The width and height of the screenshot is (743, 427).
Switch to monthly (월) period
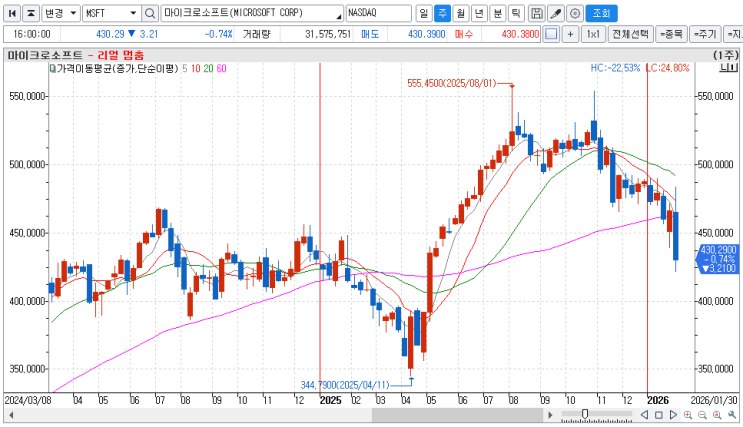(461, 13)
